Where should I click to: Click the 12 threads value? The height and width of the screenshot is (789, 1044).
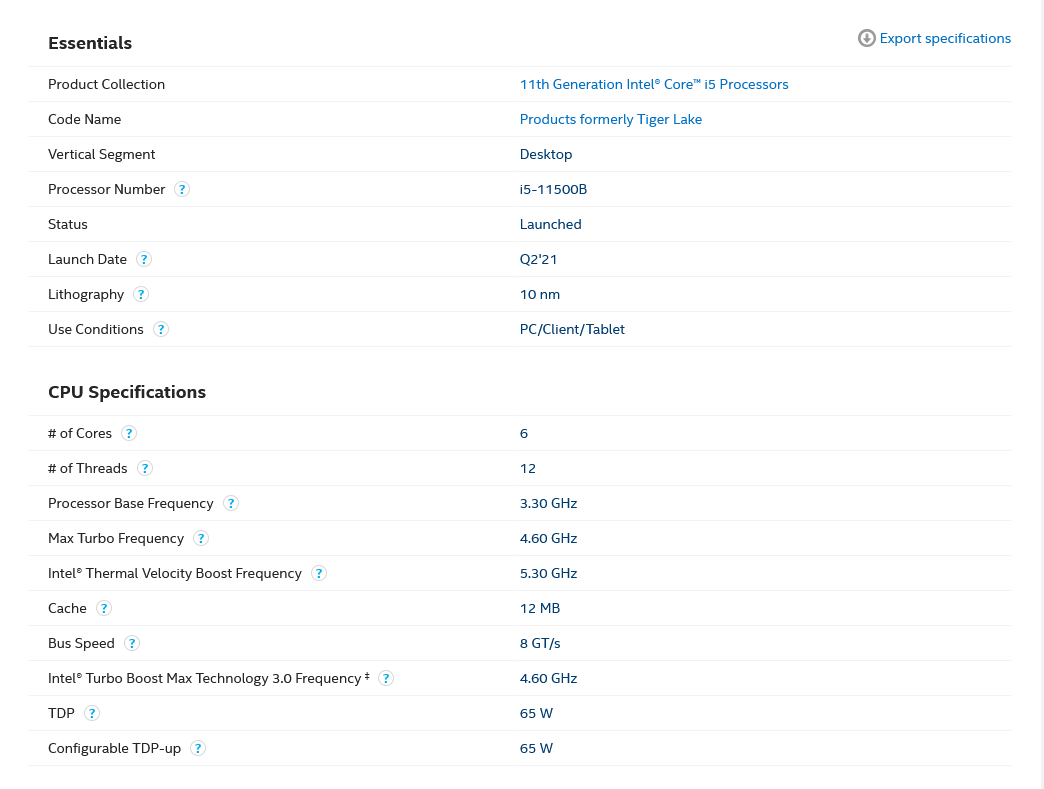527,468
